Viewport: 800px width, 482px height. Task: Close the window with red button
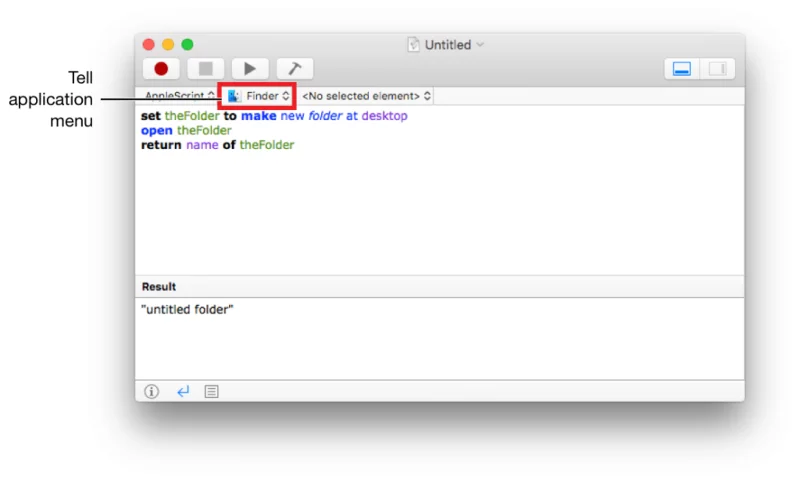pyautogui.click(x=148, y=44)
